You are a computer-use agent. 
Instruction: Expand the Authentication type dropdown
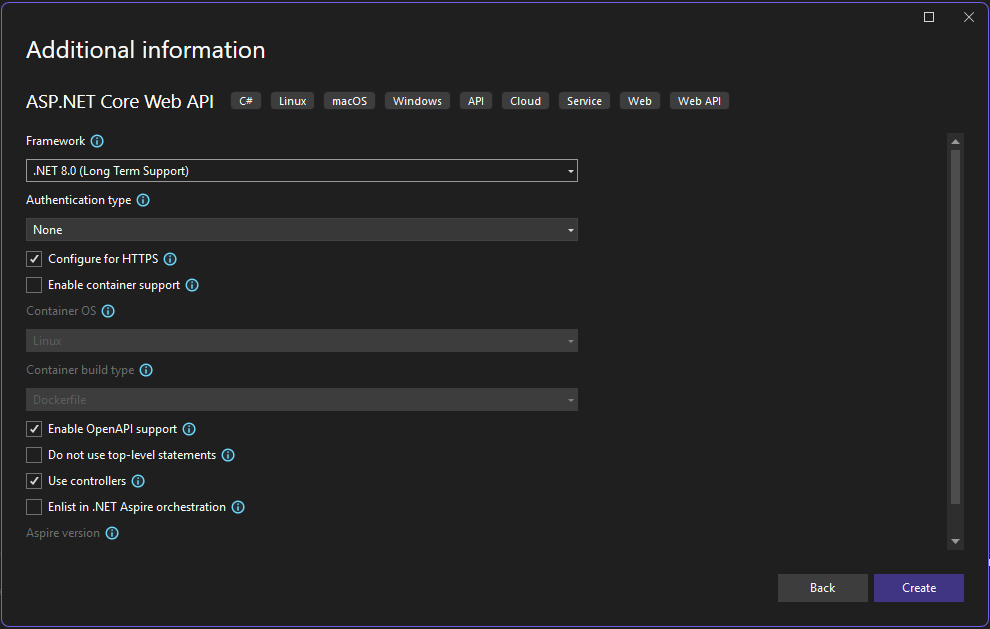tap(301, 230)
